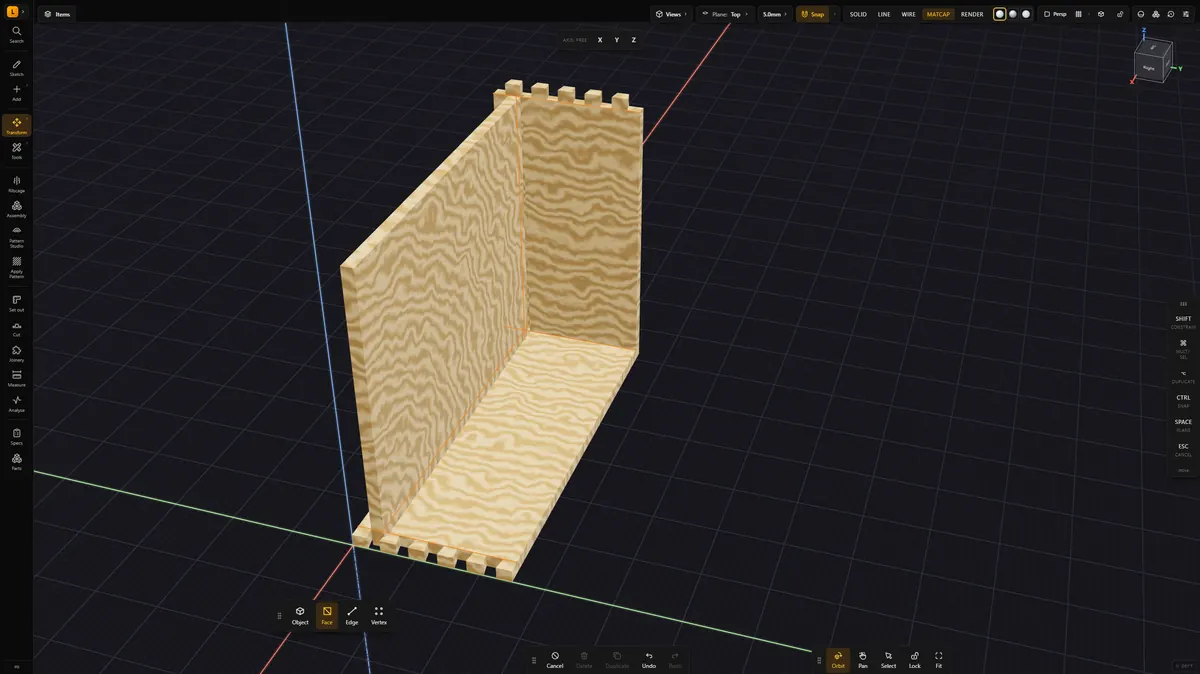Select the Measure tool
Viewport: 1200px width, 674px height.
tap(16, 378)
